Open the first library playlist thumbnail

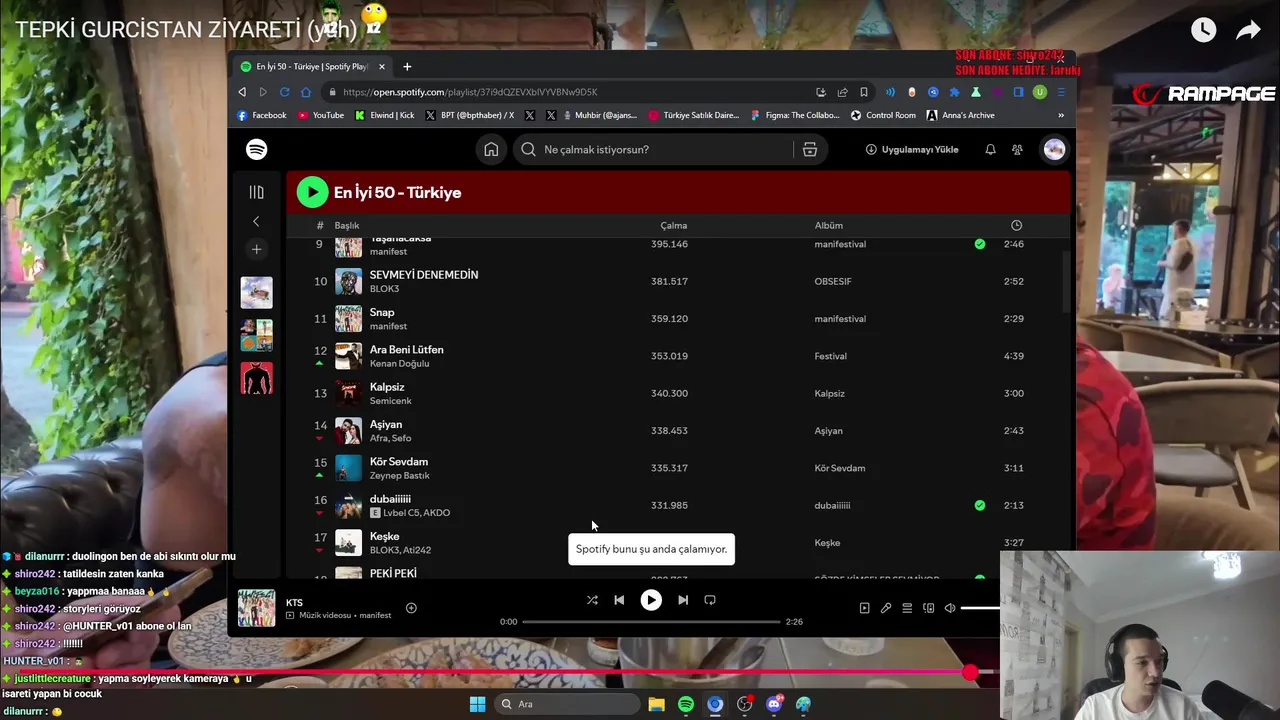click(x=256, y=292)
